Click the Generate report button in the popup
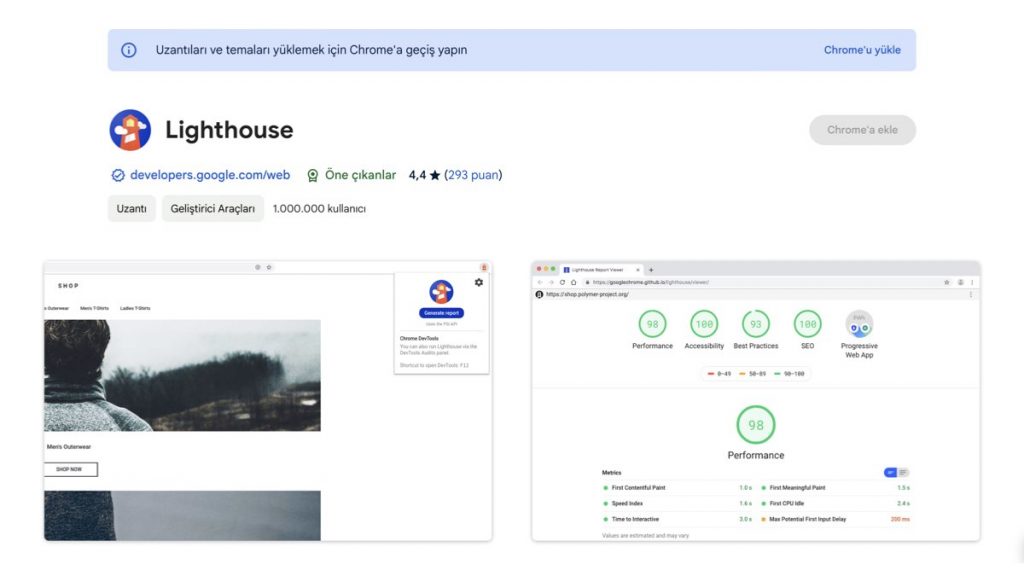The width and height of the screenshot is (1024, 576). click(x=441, y=313)
